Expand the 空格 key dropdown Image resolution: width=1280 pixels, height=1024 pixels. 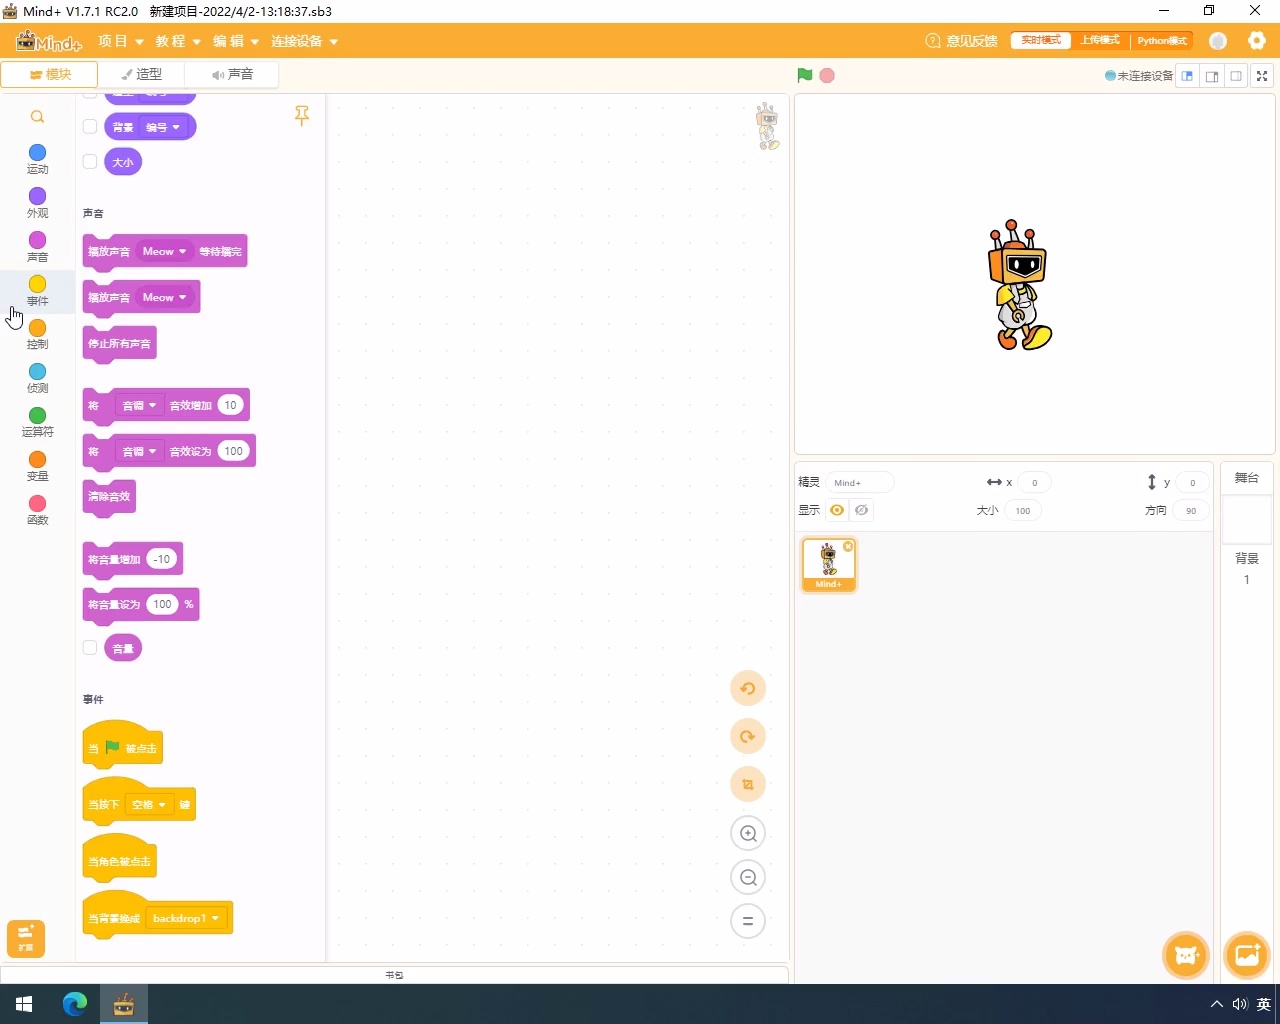tap(150, 805)
